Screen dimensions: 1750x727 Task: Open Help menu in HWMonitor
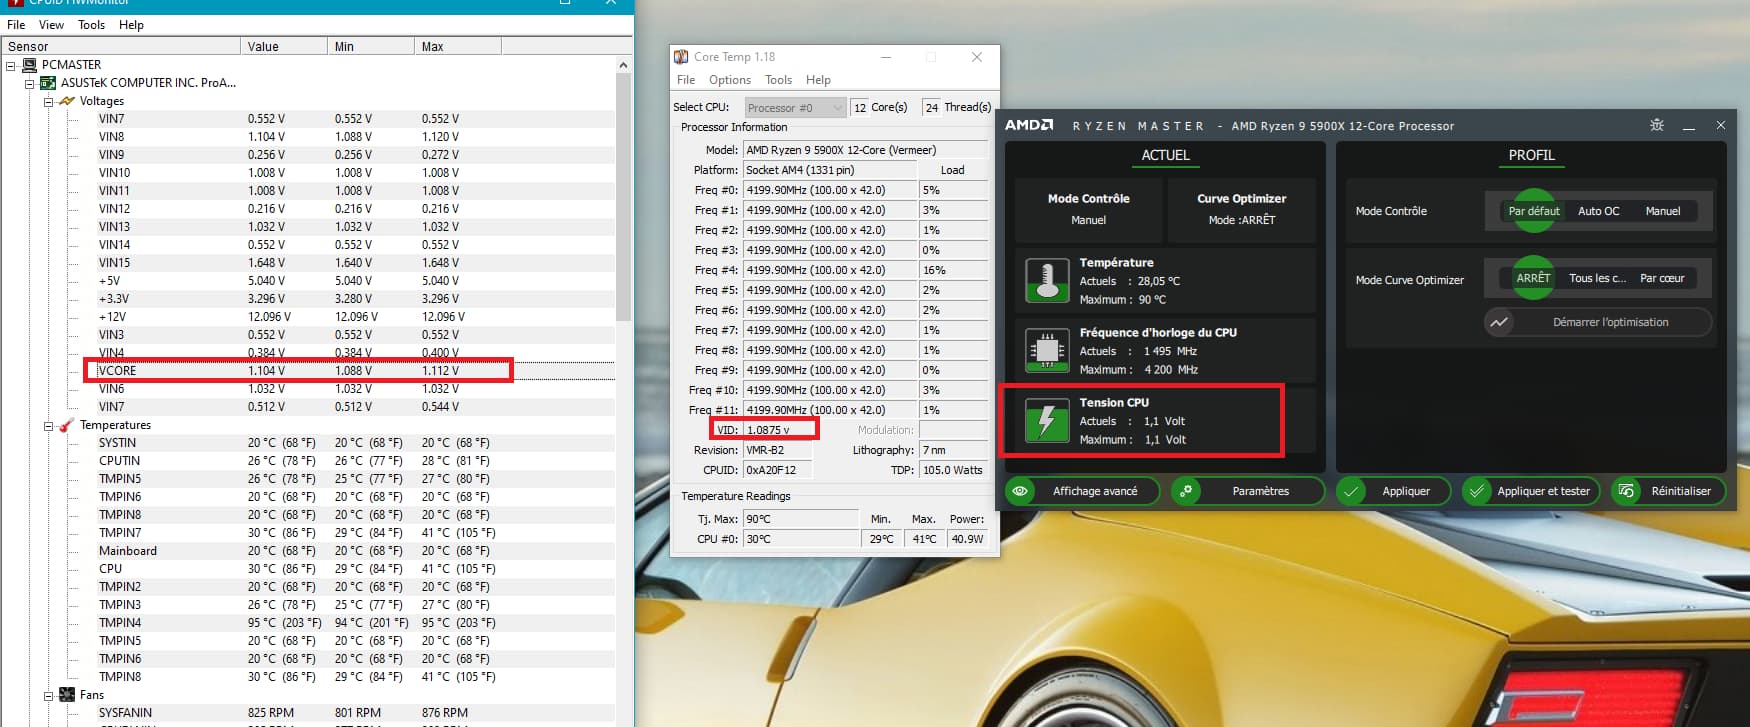131,25
